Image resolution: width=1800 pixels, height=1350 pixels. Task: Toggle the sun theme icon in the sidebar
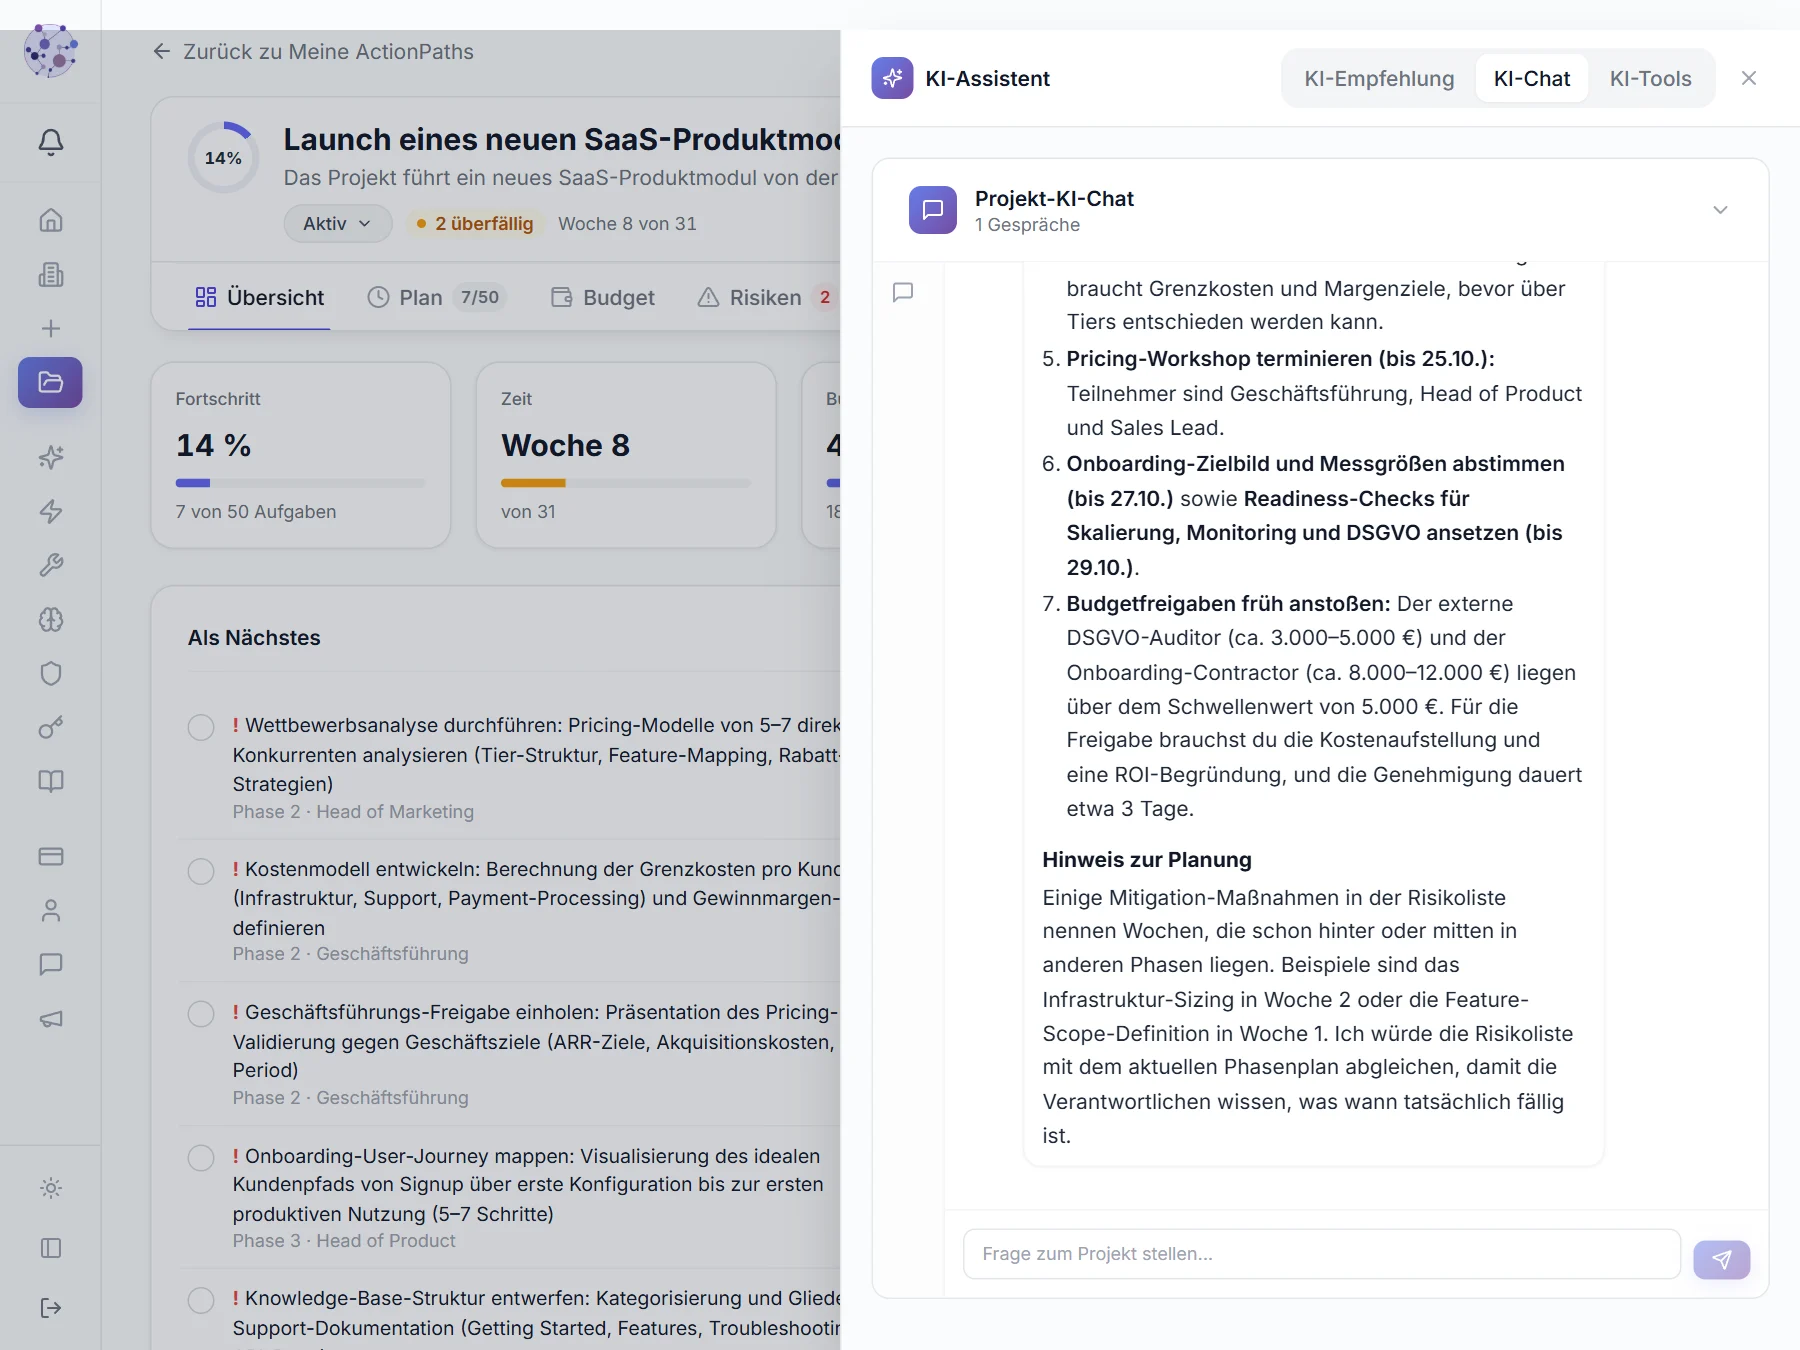(51, 1188)
